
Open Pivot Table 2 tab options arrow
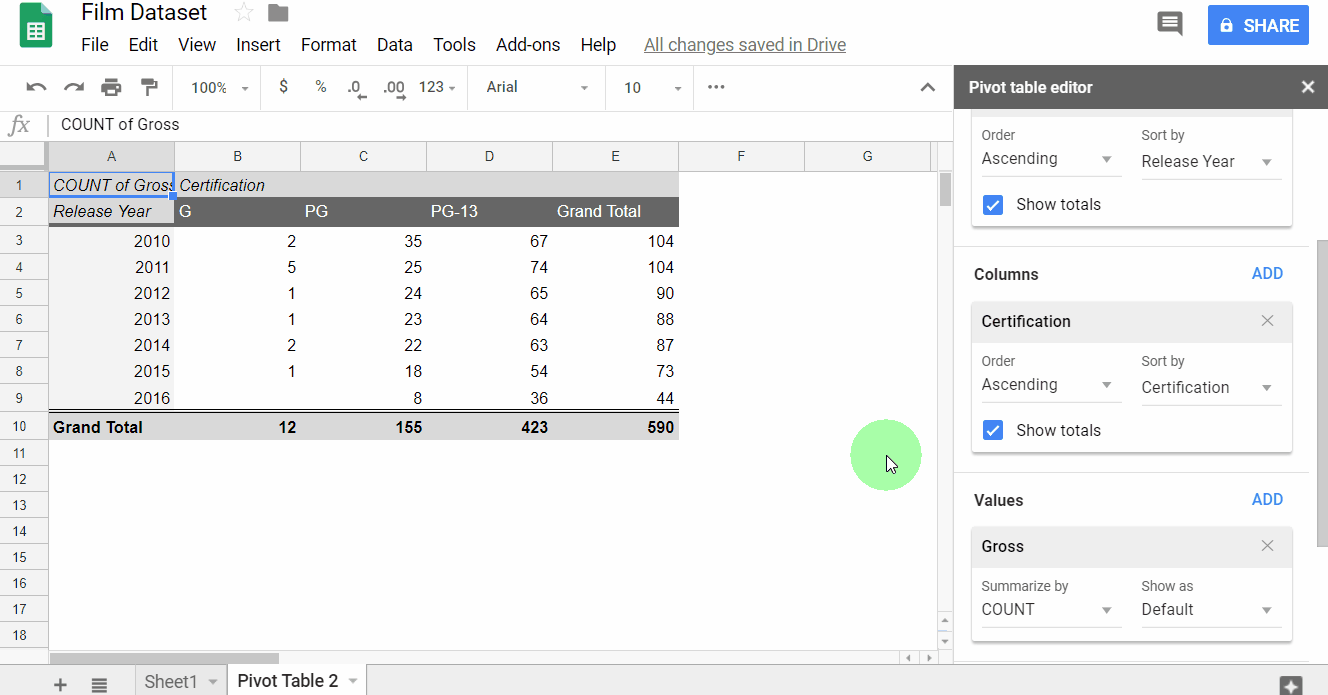coord(353,682)
